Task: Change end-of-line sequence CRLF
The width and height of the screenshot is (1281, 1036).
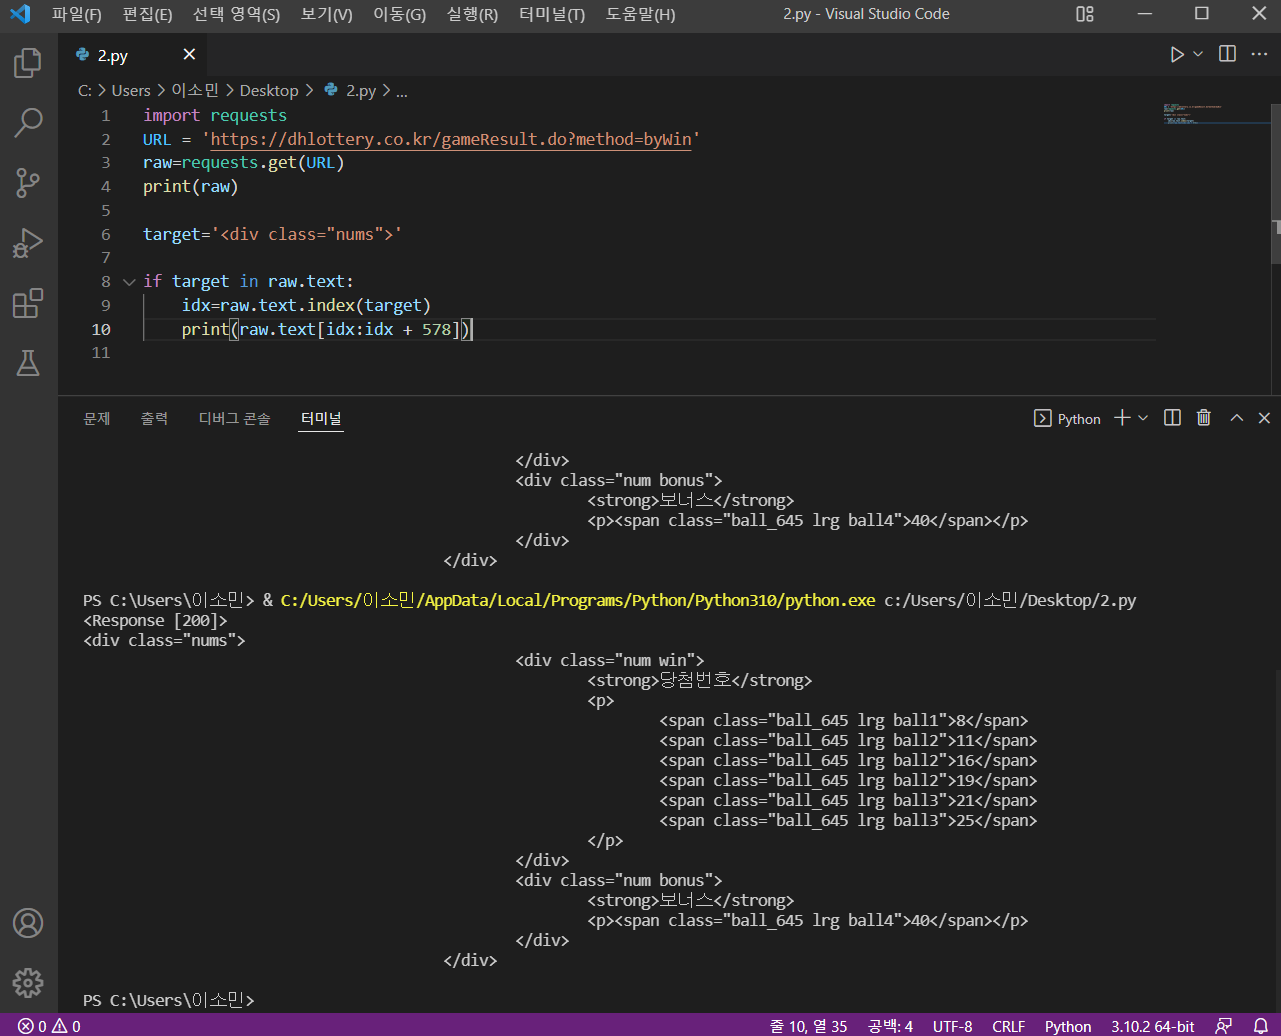Action: click(x=1008, y=1026)
